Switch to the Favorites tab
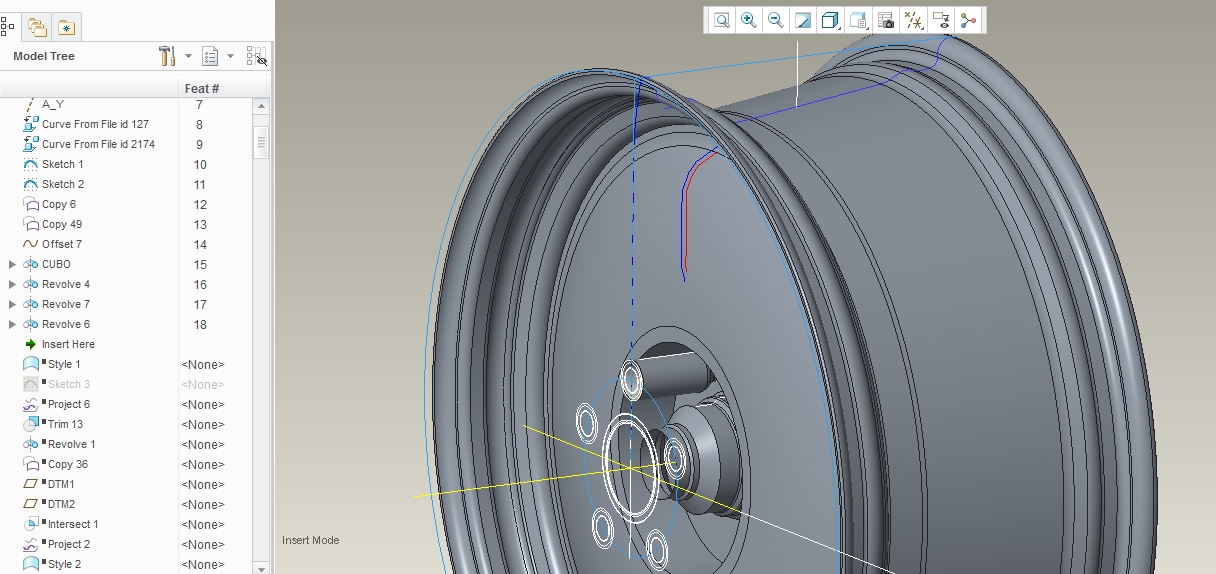Image resolution: width=1216 pixels, height=574 pixels. pyautogui.click(x=66, y=27)
